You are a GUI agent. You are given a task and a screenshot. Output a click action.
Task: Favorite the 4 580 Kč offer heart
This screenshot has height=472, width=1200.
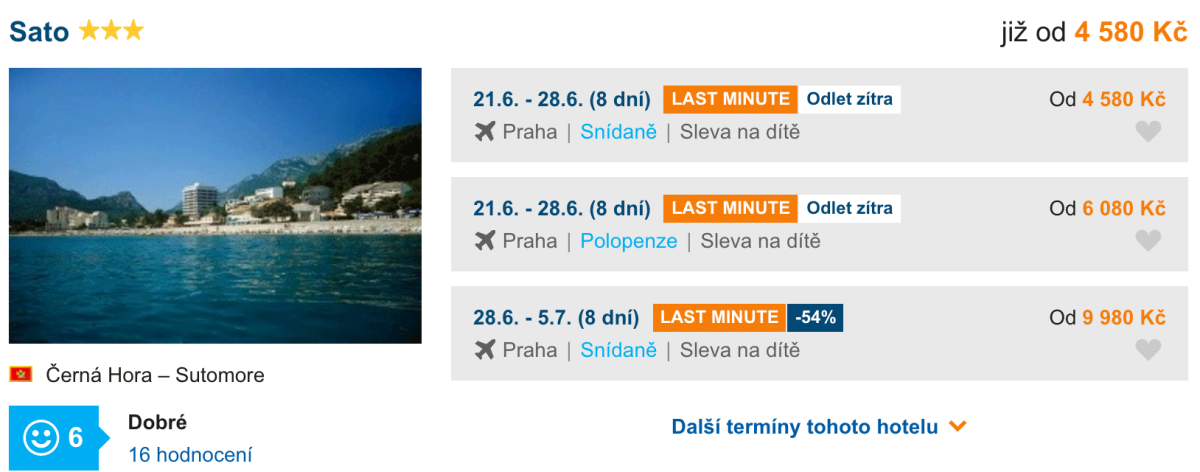click(x=1149, y=131)
